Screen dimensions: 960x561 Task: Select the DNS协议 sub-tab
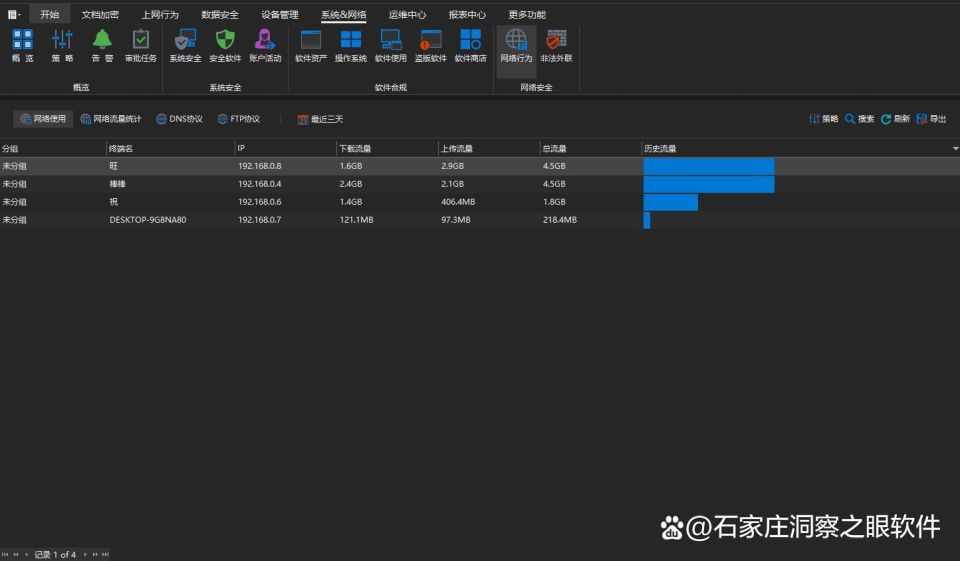(x=179, y=119)
